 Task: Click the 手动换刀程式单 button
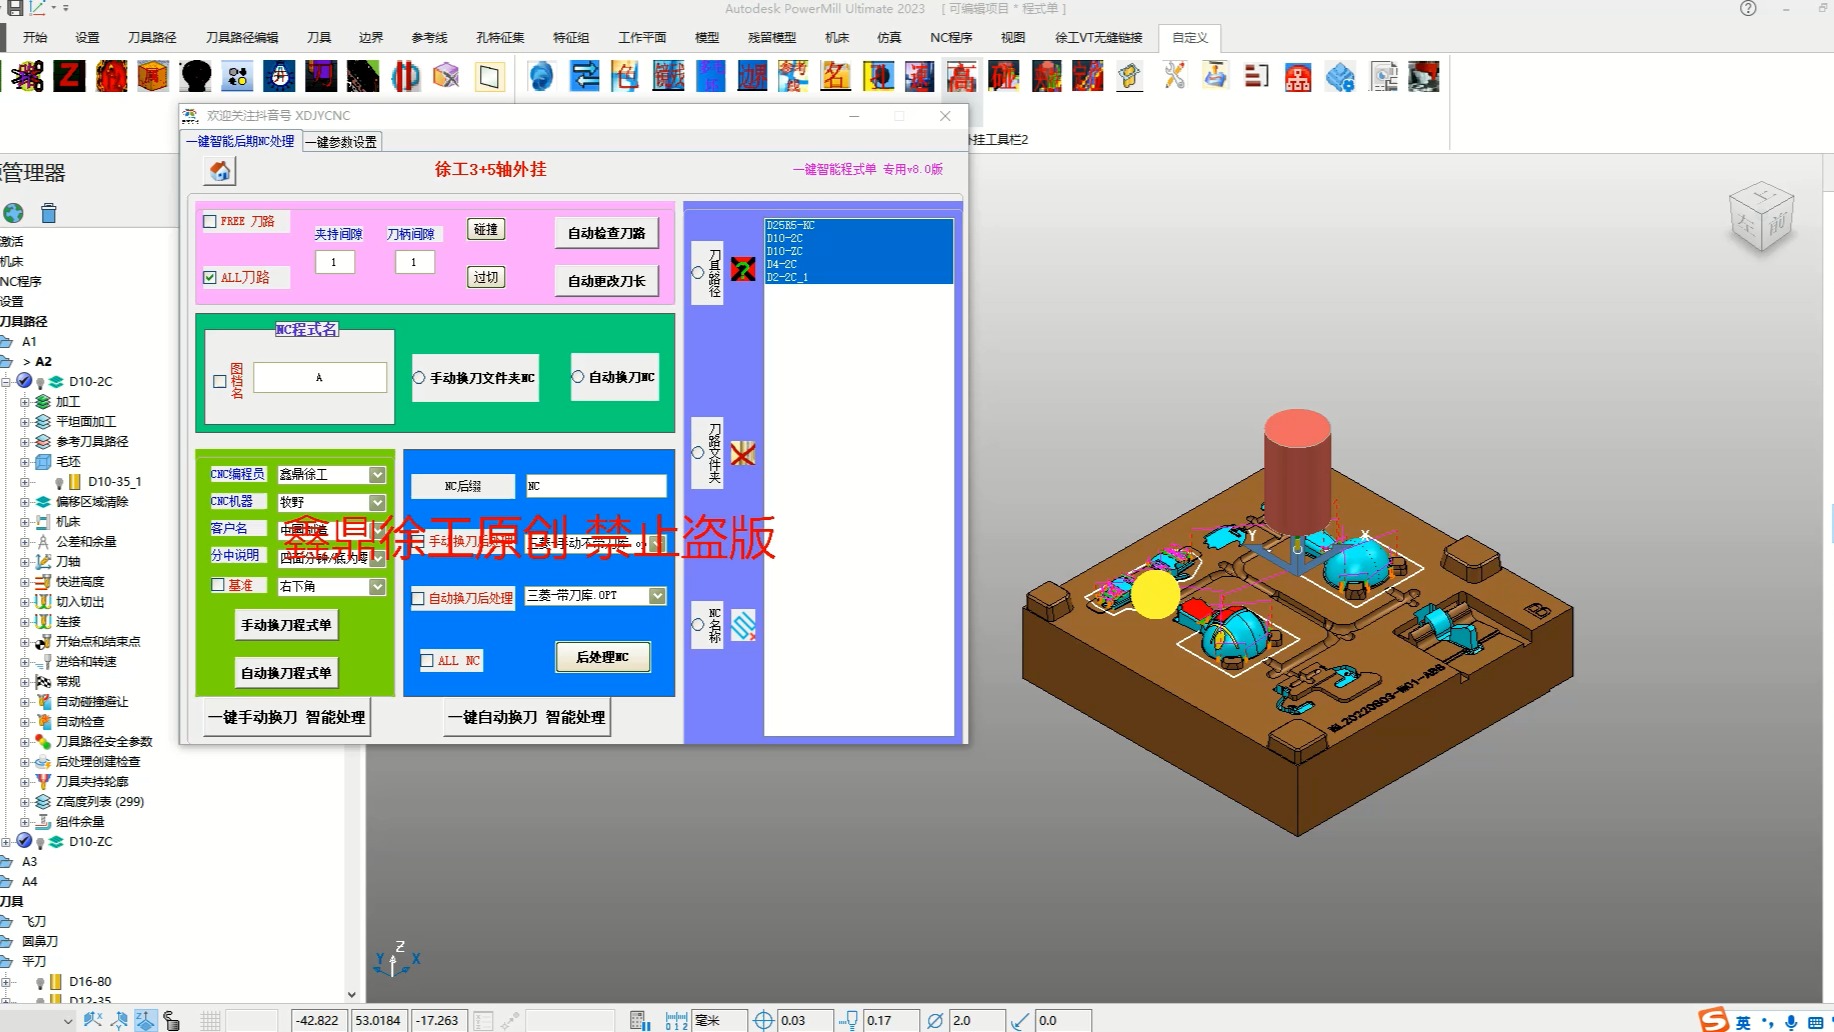pos(286,625)
